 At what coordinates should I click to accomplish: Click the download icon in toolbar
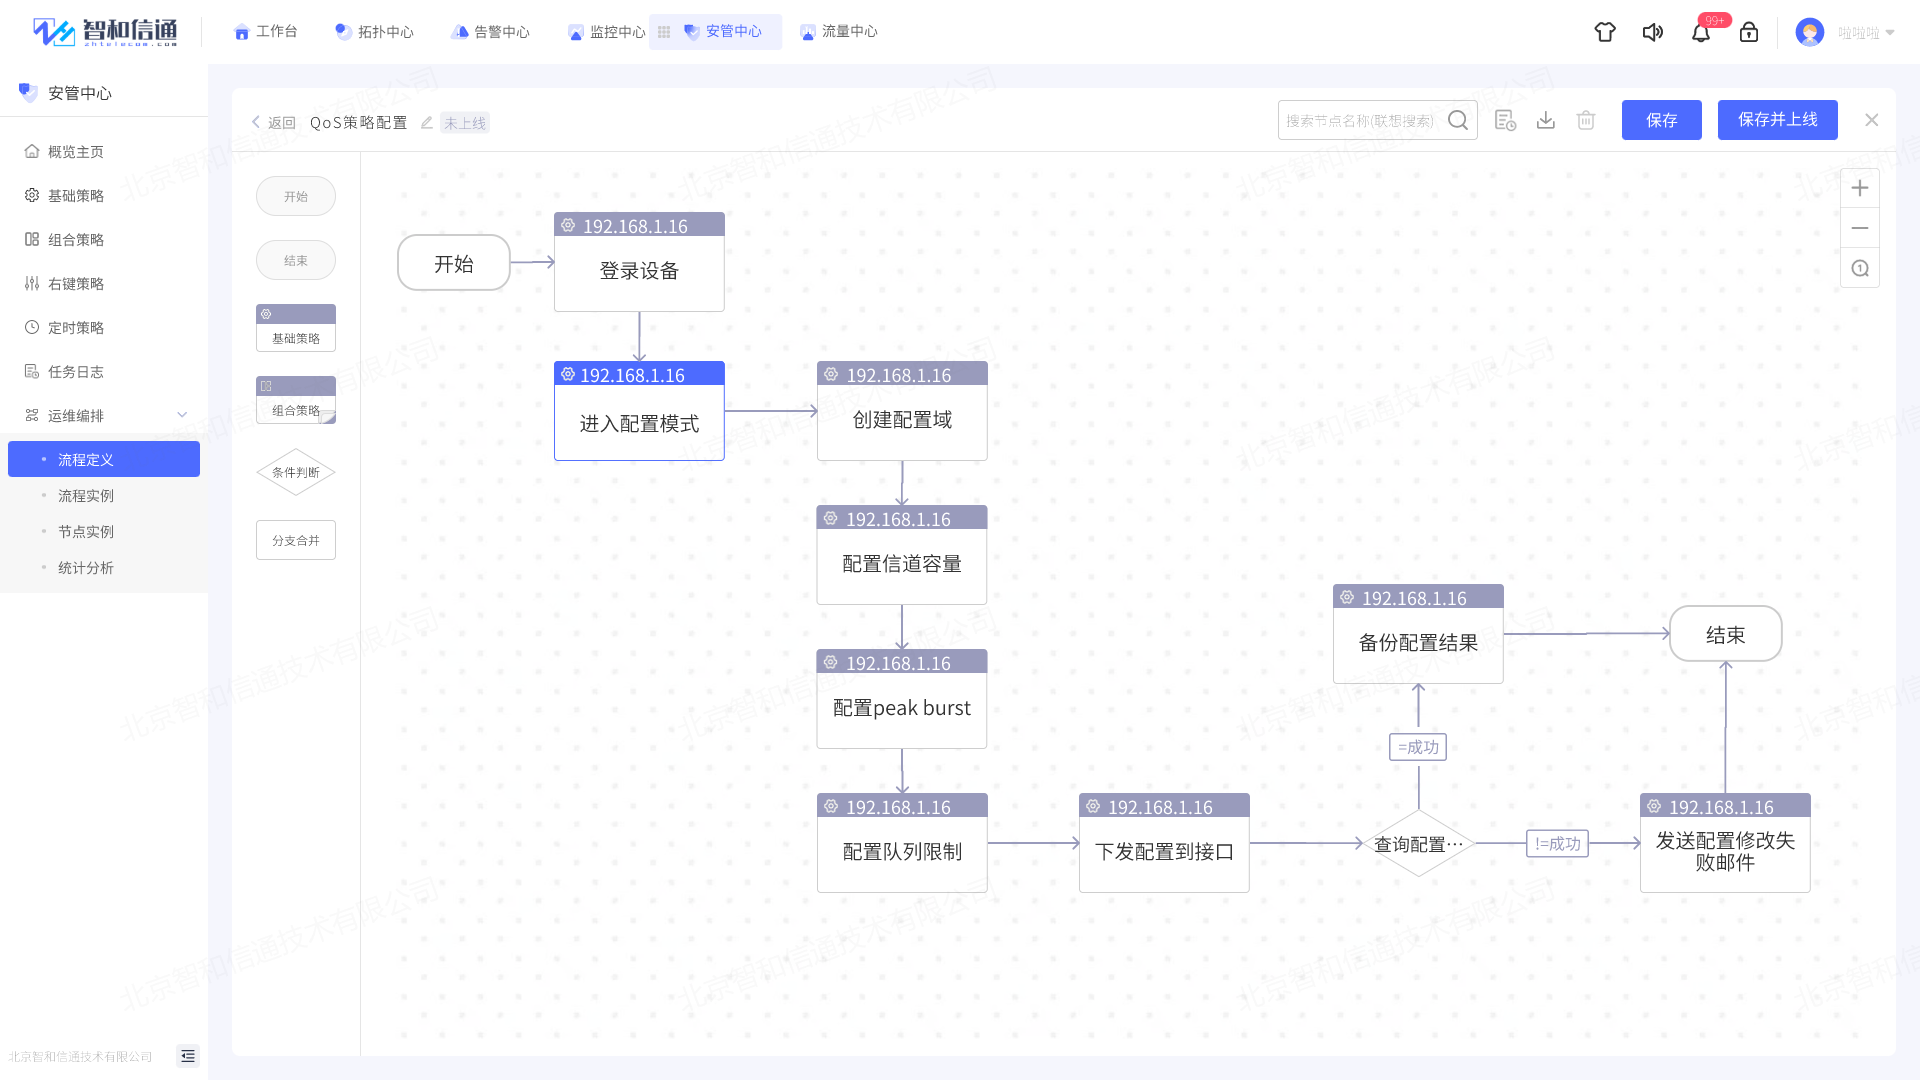1546,120
